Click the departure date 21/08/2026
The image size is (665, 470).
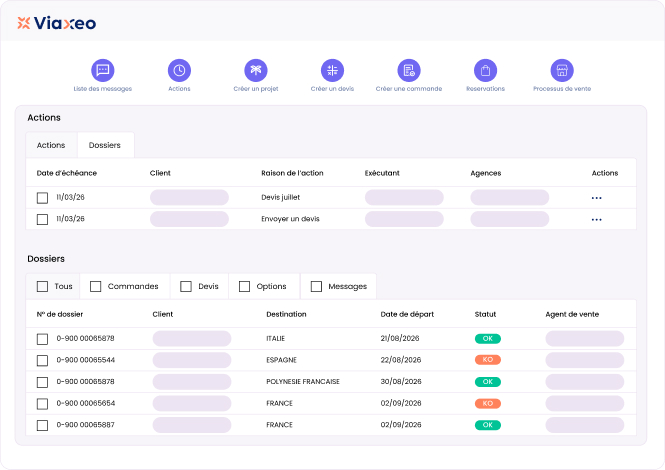pos(400,339)
